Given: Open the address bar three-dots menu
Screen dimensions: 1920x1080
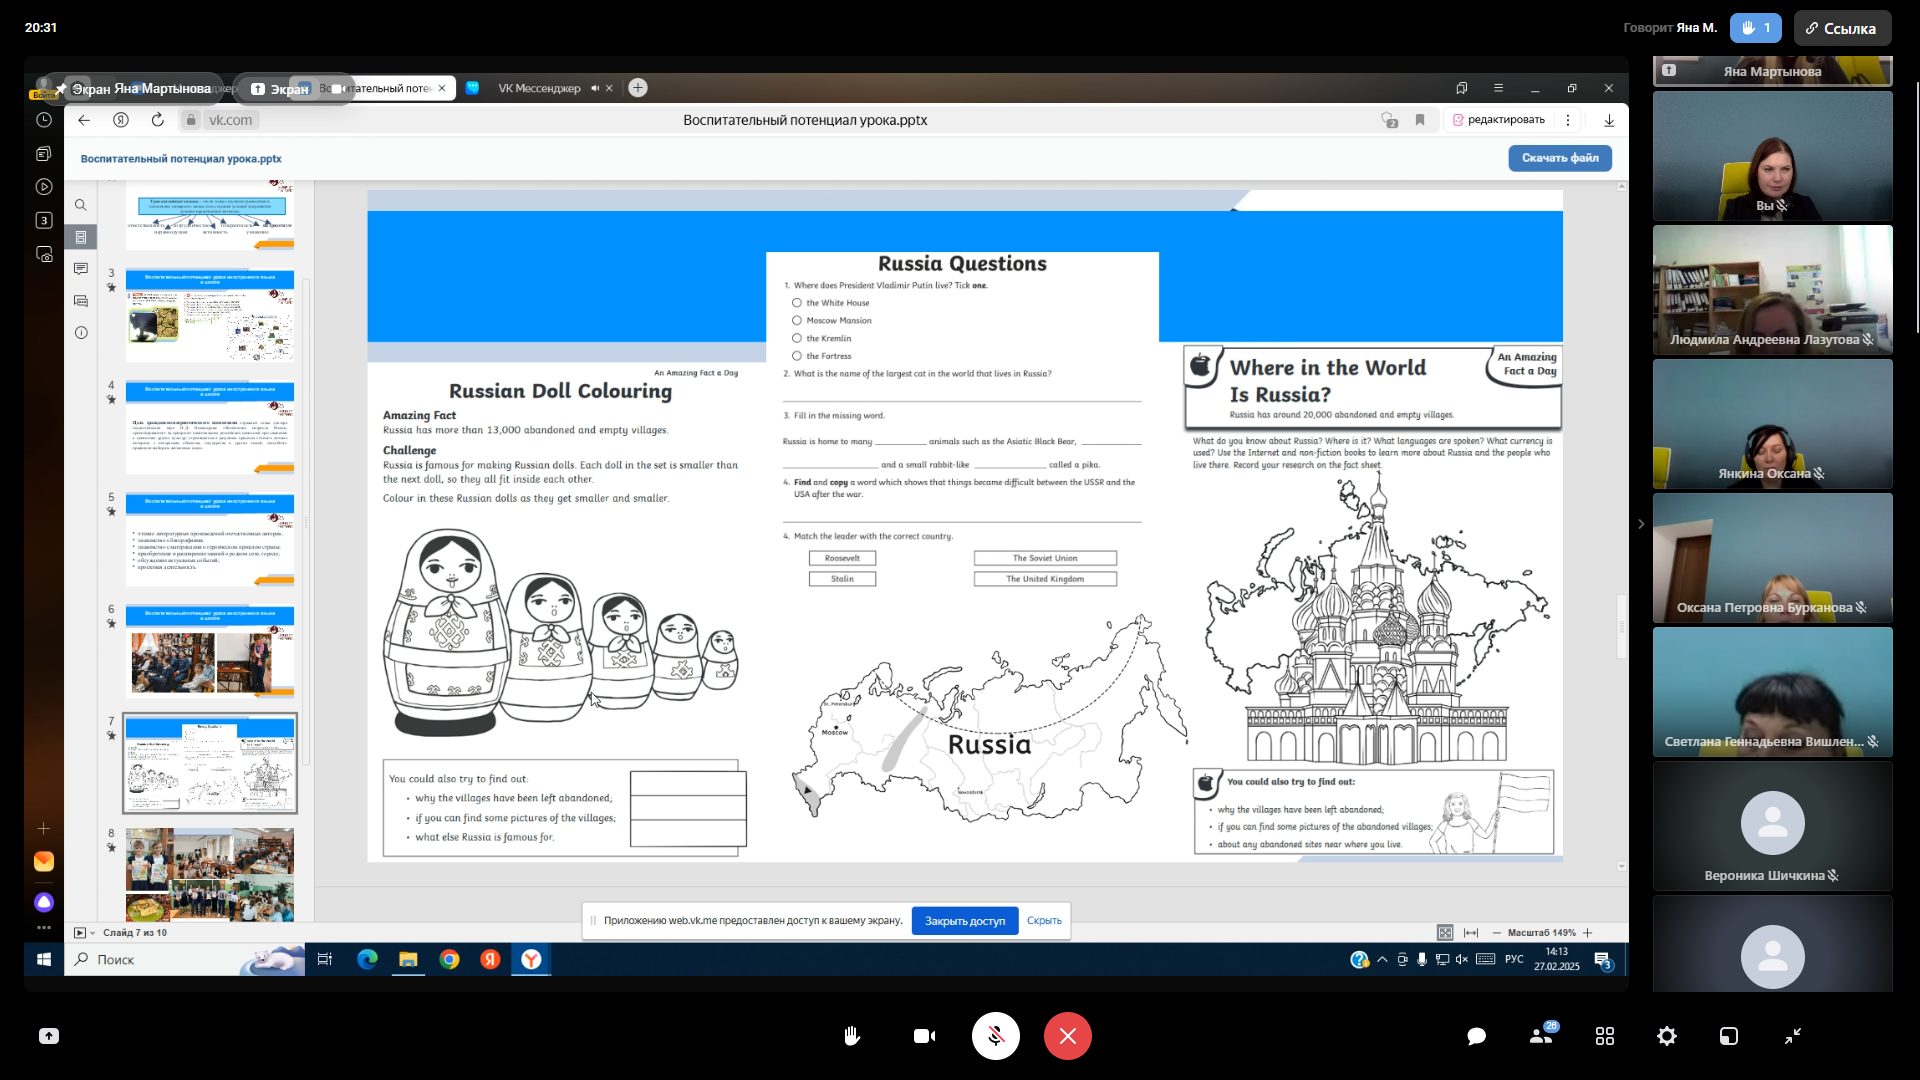Looking at the screenshot, I should coord(1568,120).
